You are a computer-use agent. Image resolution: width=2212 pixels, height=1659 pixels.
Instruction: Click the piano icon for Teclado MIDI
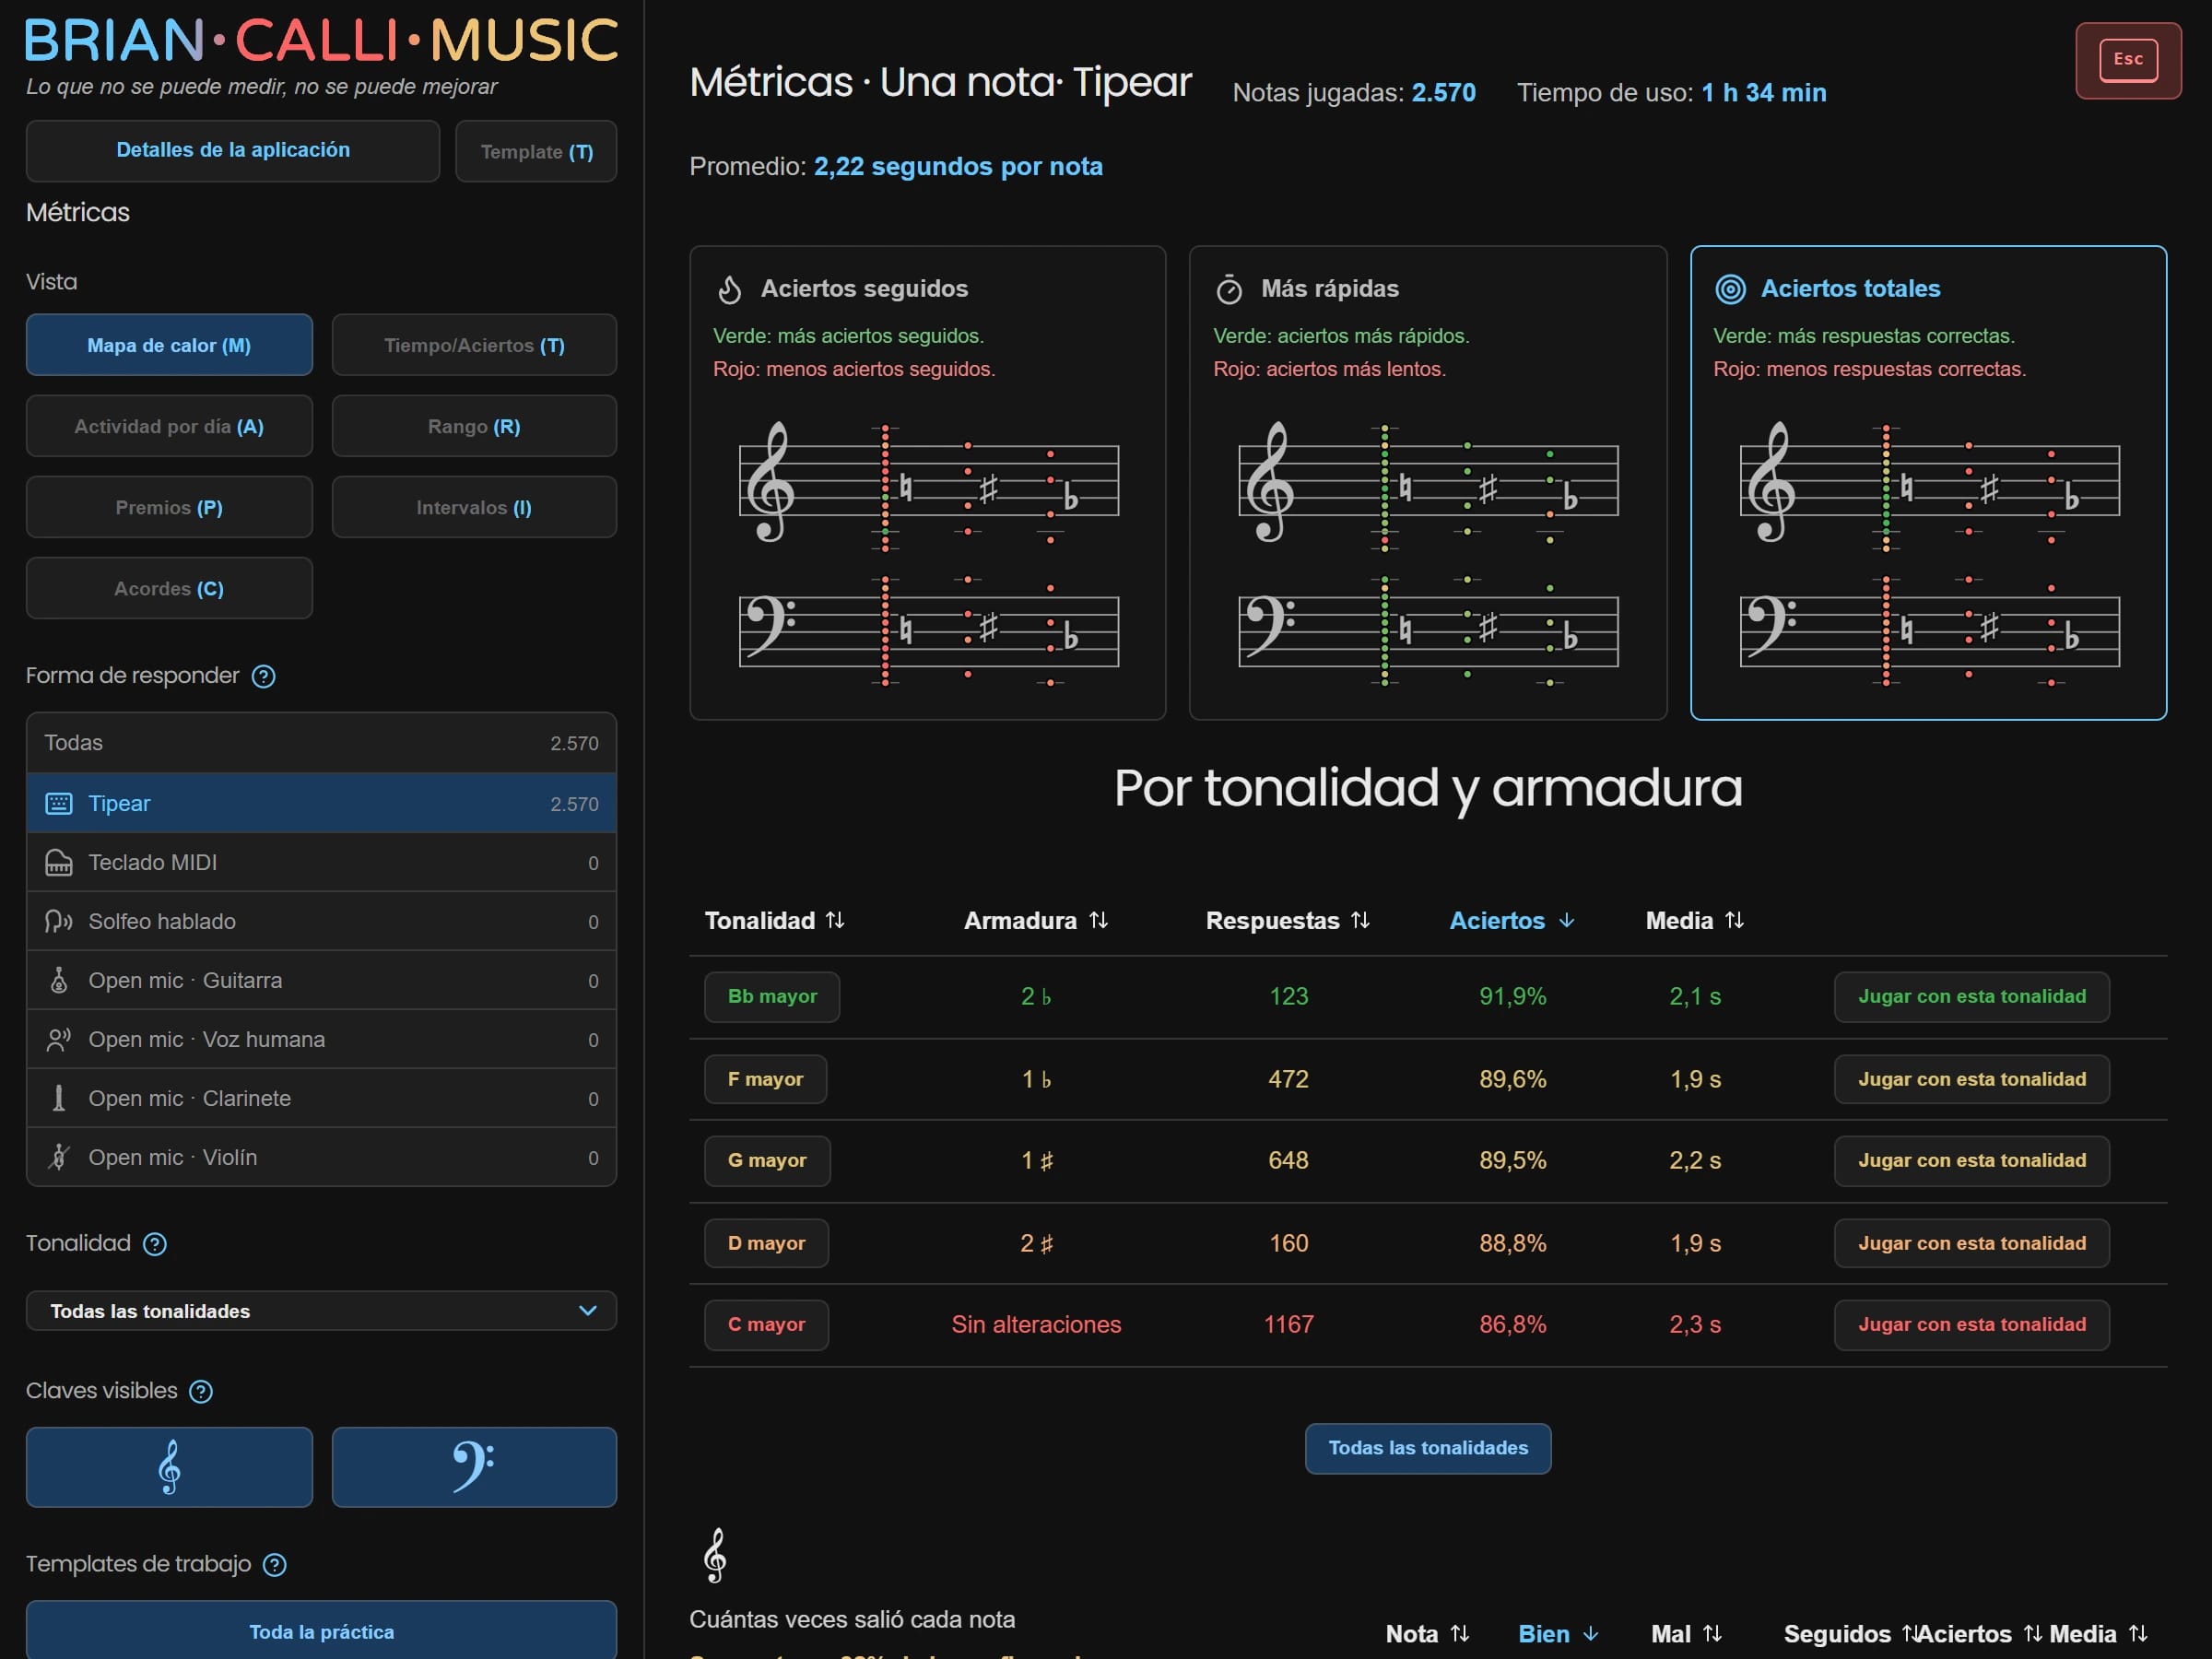59,863
